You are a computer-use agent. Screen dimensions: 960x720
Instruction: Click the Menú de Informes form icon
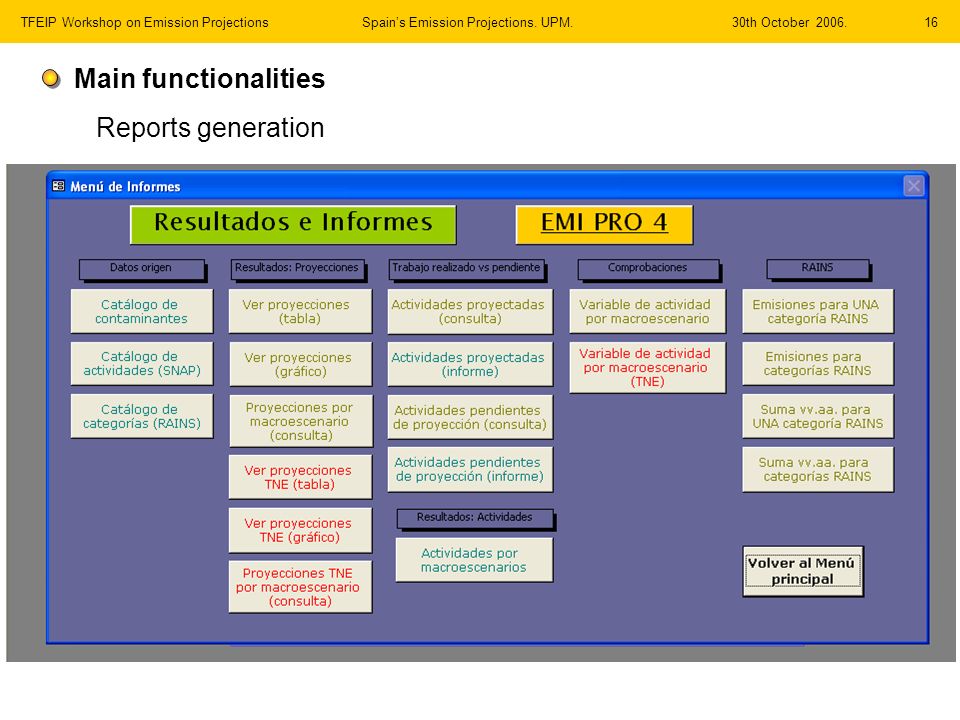pyautogui.click(x=59, y=186)
